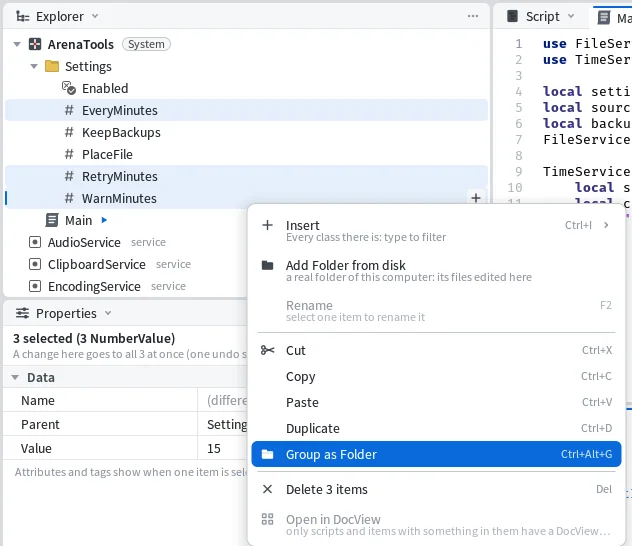Screen dimensions: 632x546
Task: Click the hash icon beside RetryMinutes
Action: (69, 176)
